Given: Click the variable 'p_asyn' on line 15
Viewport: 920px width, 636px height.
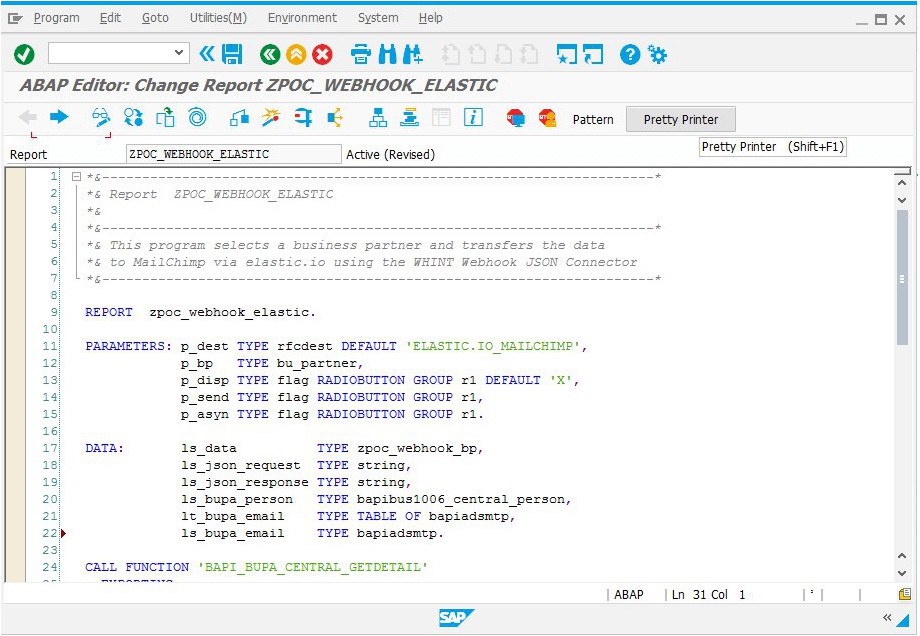Looking at the screenshot, I should click(205, 414).
